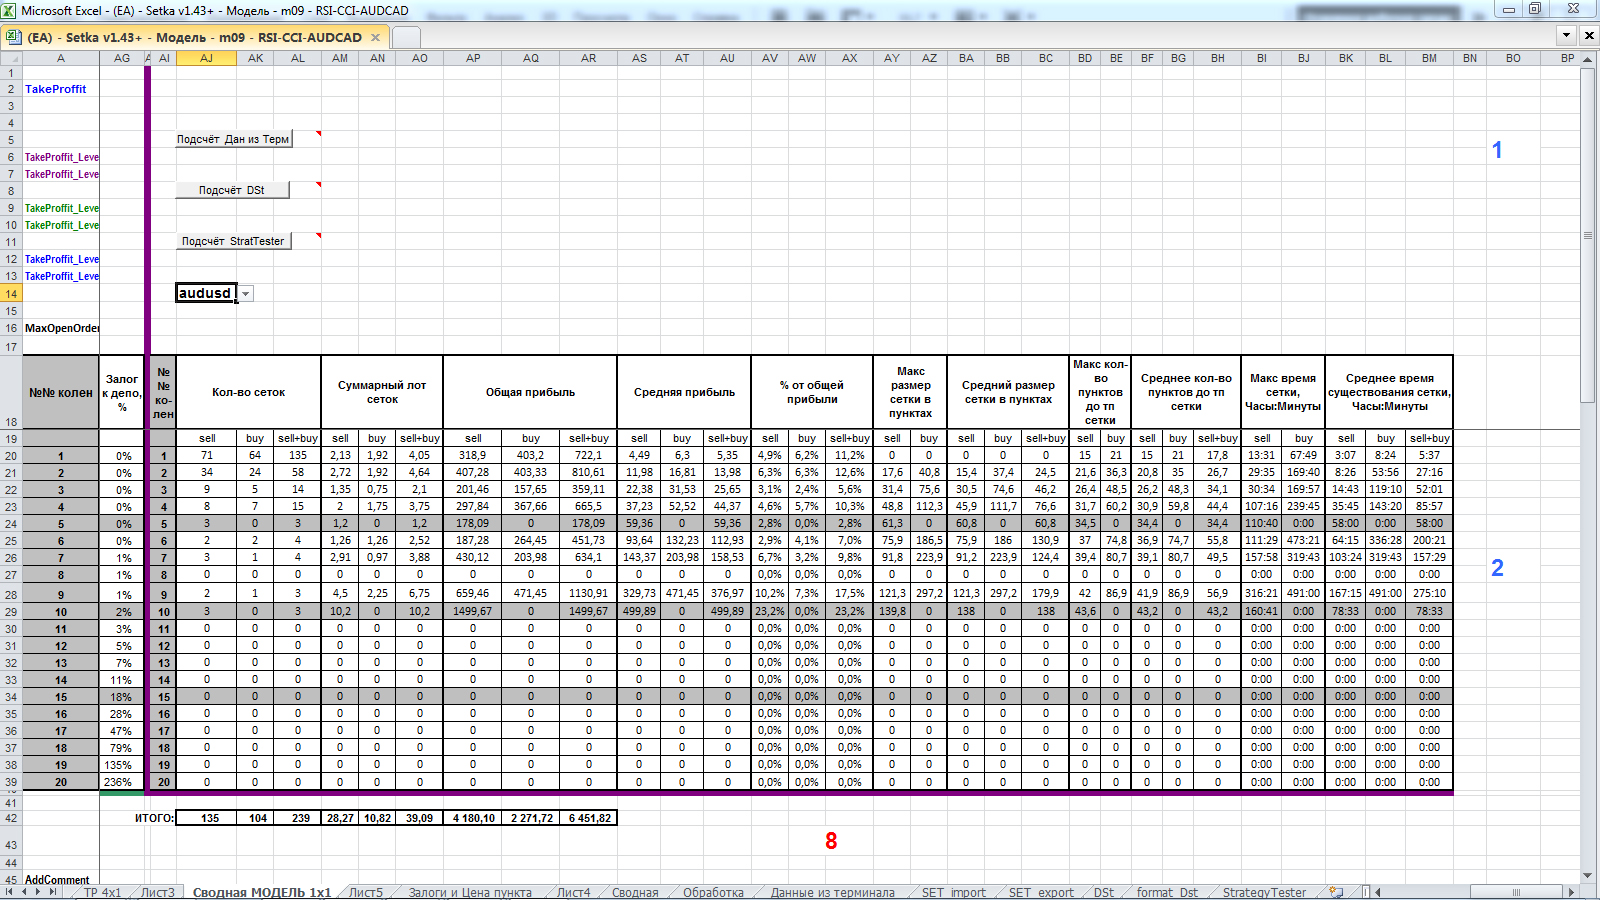Click the insert new worksheet icon
The image size is (1600, 900).
click(x=1336, y=892)
